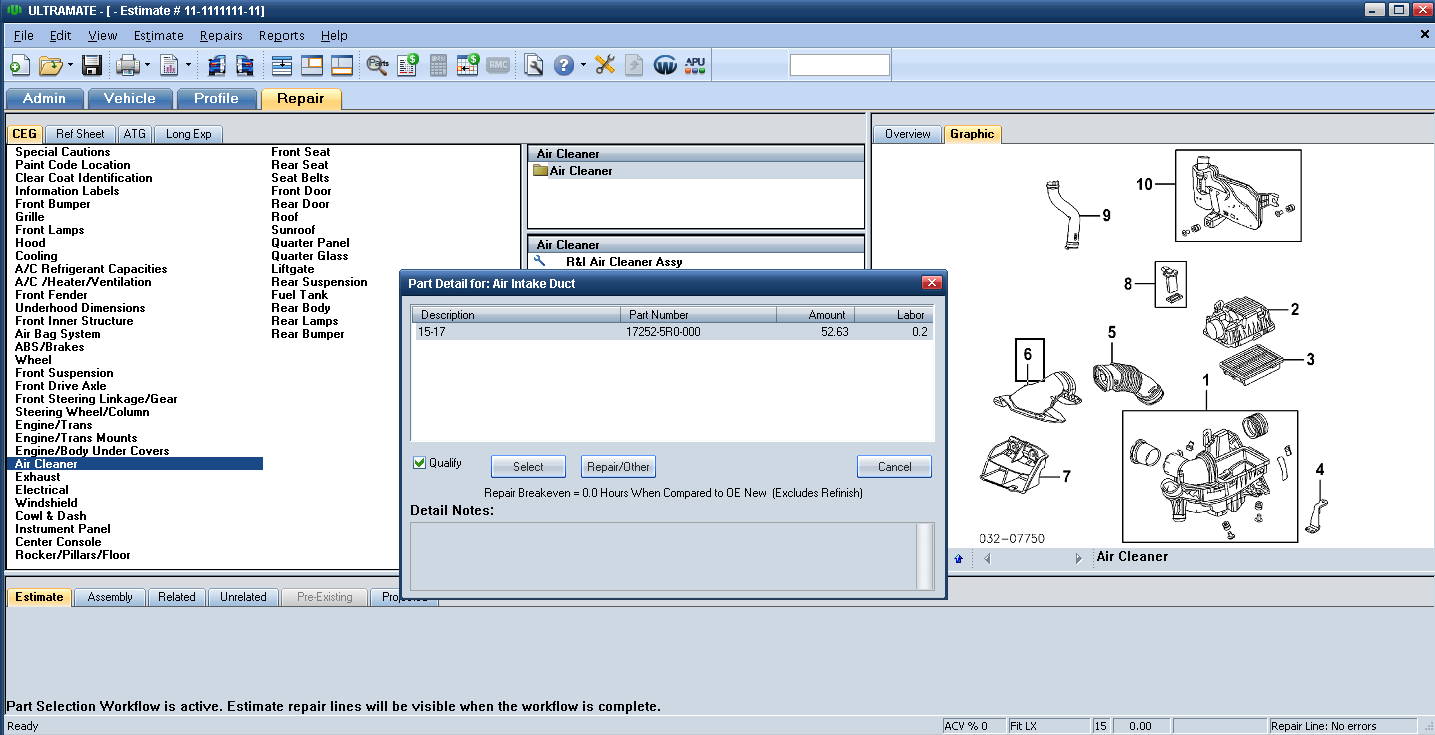Click the blue up arrow below graphic
This screenshot has height=735, width=1435.
(x=958, y=559)
